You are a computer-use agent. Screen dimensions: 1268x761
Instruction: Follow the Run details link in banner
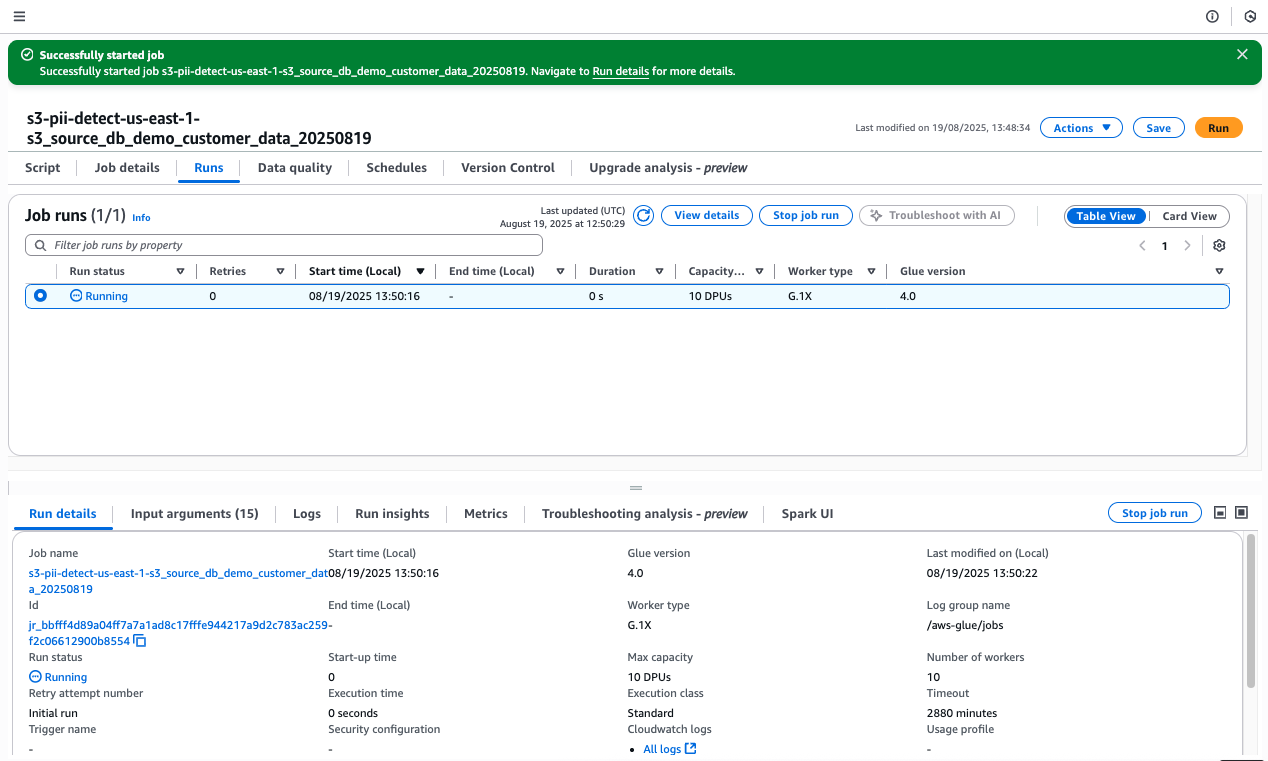point(621,72)
